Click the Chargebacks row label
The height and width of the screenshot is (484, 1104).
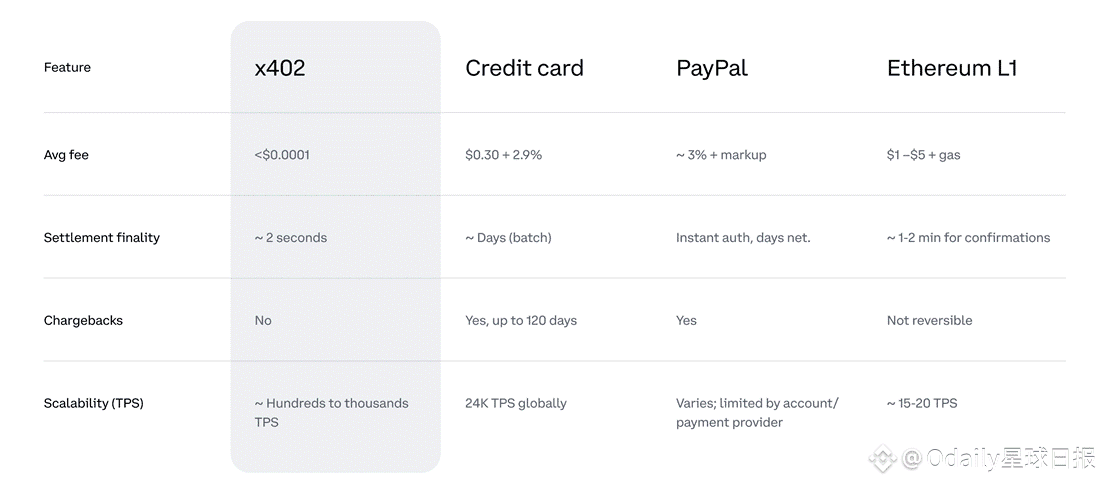coord(83,321)
